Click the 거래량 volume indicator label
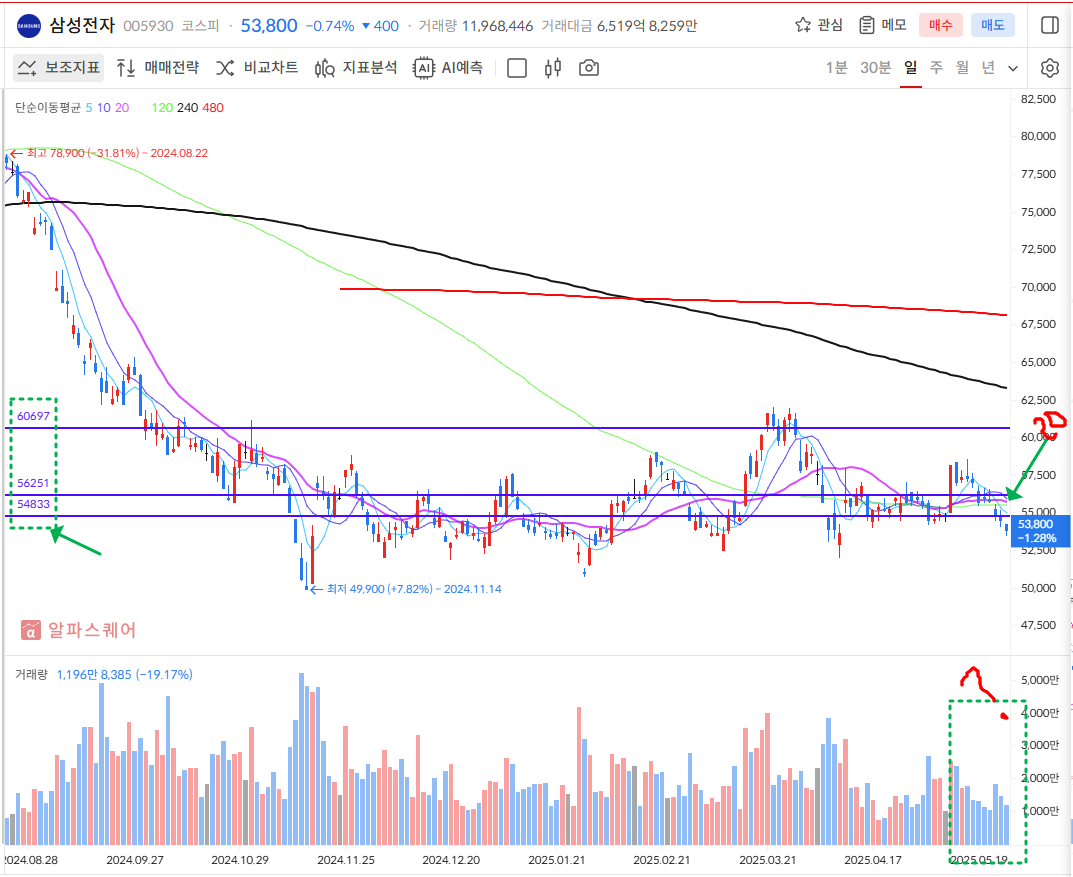The height and width of the screenshot is (877, 1073). click(31, 675)
